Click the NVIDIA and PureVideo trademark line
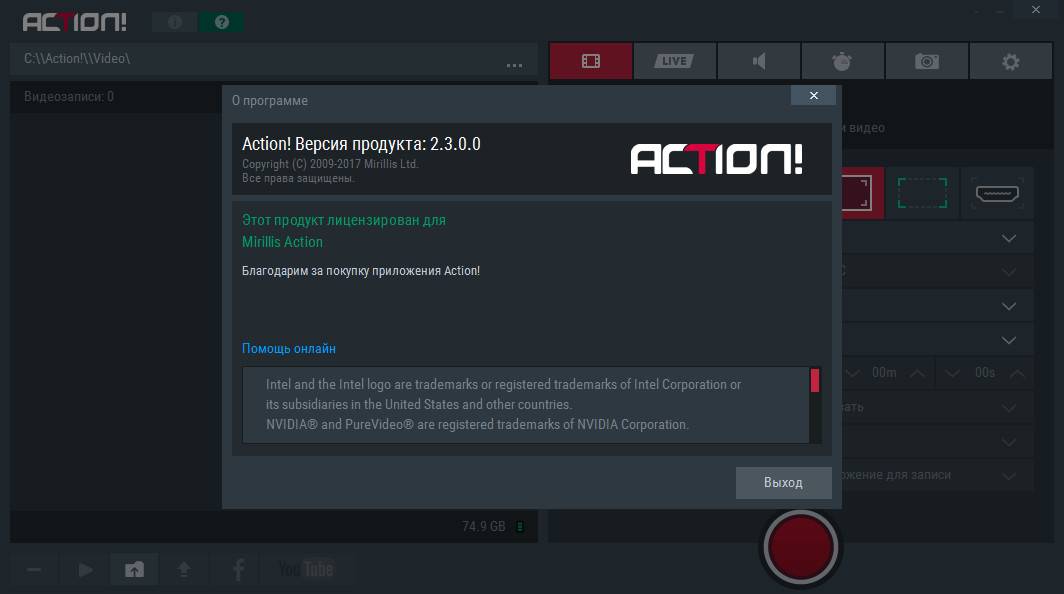The width and height of the screenshot is (1064, 594). (477, 424)
